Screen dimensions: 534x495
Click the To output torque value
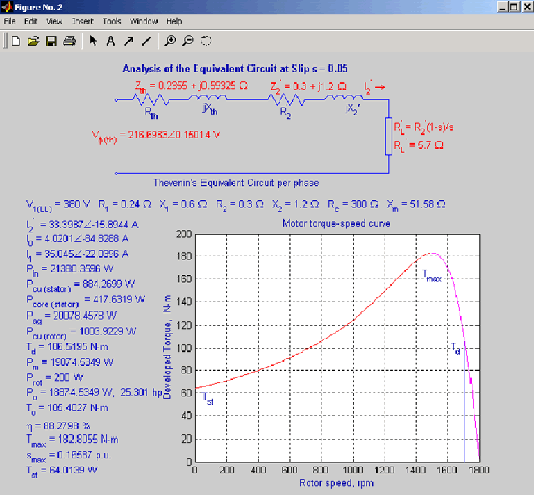pos(67,408)
